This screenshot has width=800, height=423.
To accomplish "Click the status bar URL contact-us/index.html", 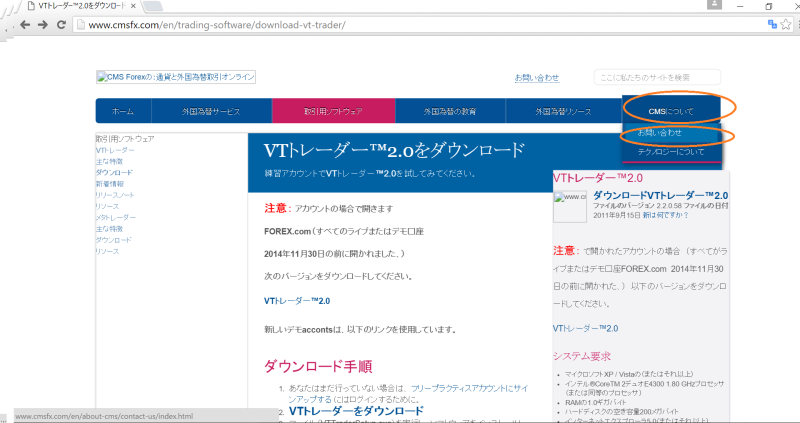I will pyautogui.click(x=104, y=416).
